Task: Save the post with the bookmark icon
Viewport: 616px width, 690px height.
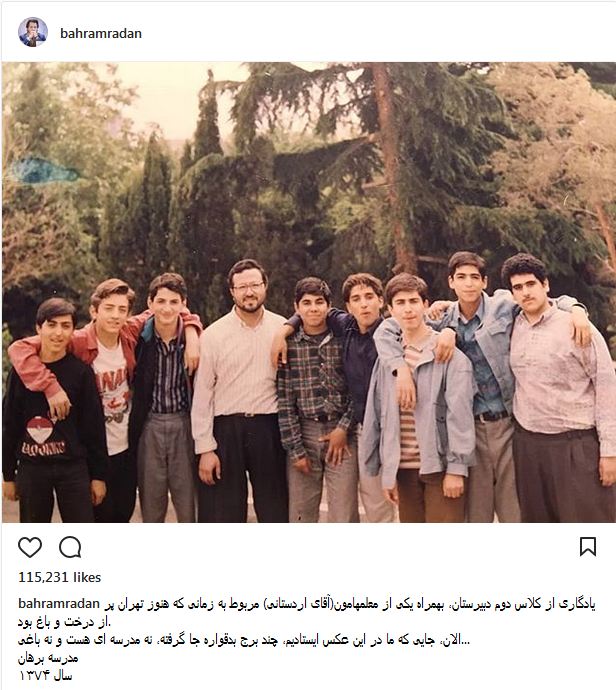Action: [588, 547]
